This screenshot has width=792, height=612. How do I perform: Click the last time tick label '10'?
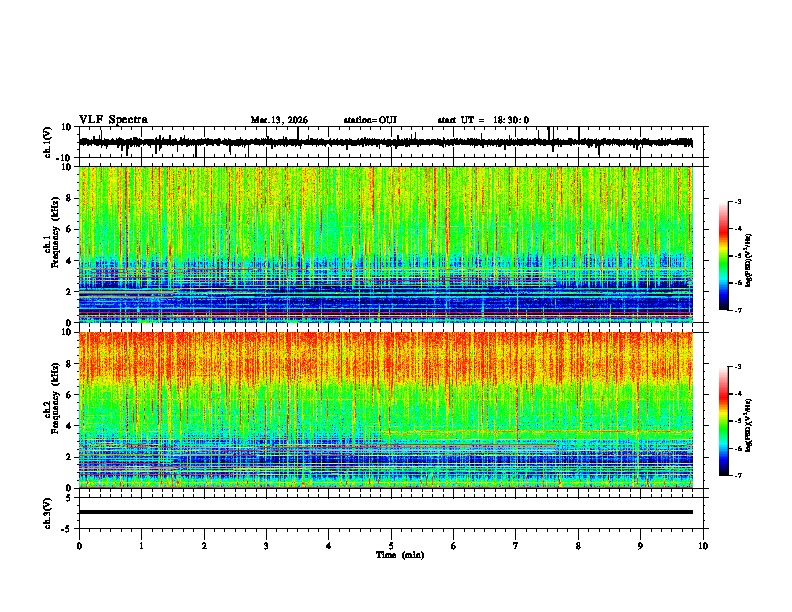tap(703, 546)
